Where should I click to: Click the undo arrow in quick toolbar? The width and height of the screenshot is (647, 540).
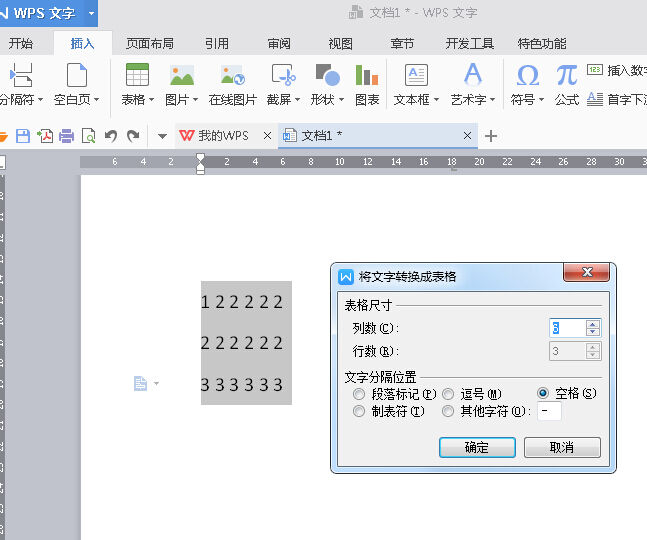pos(110,136)
